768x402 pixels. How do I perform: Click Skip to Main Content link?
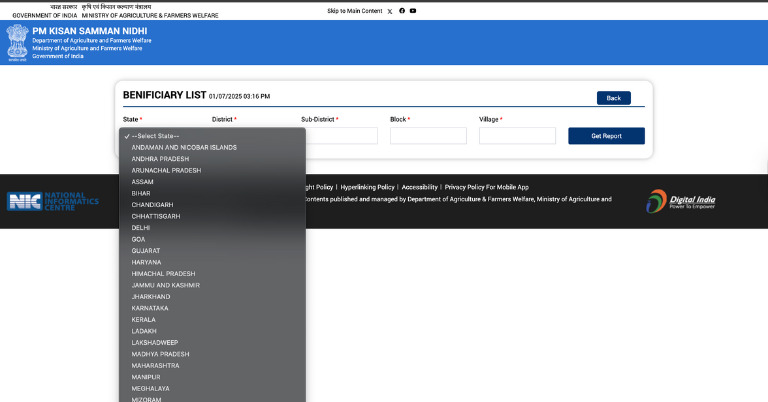355,11
